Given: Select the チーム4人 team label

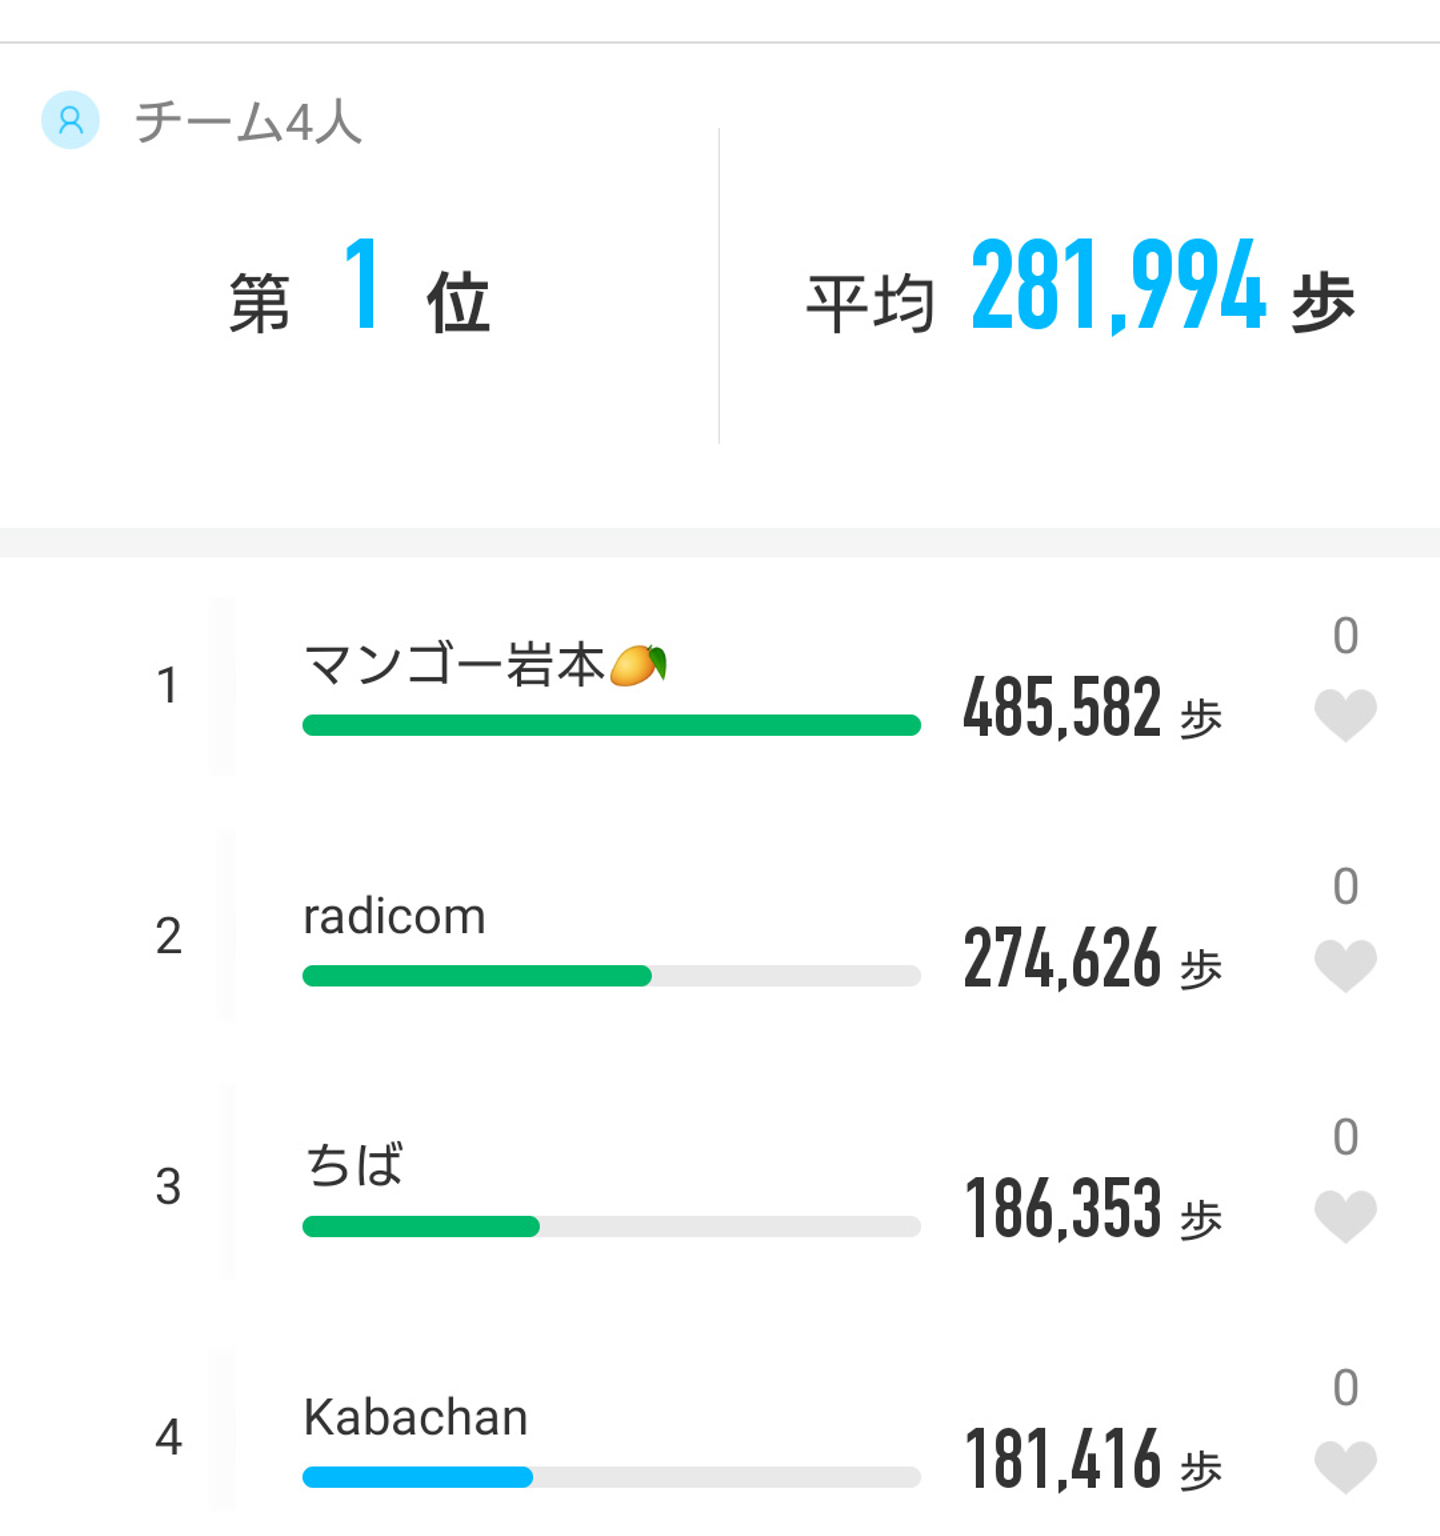Looking at the screenshot, I should tap(248, 122).
